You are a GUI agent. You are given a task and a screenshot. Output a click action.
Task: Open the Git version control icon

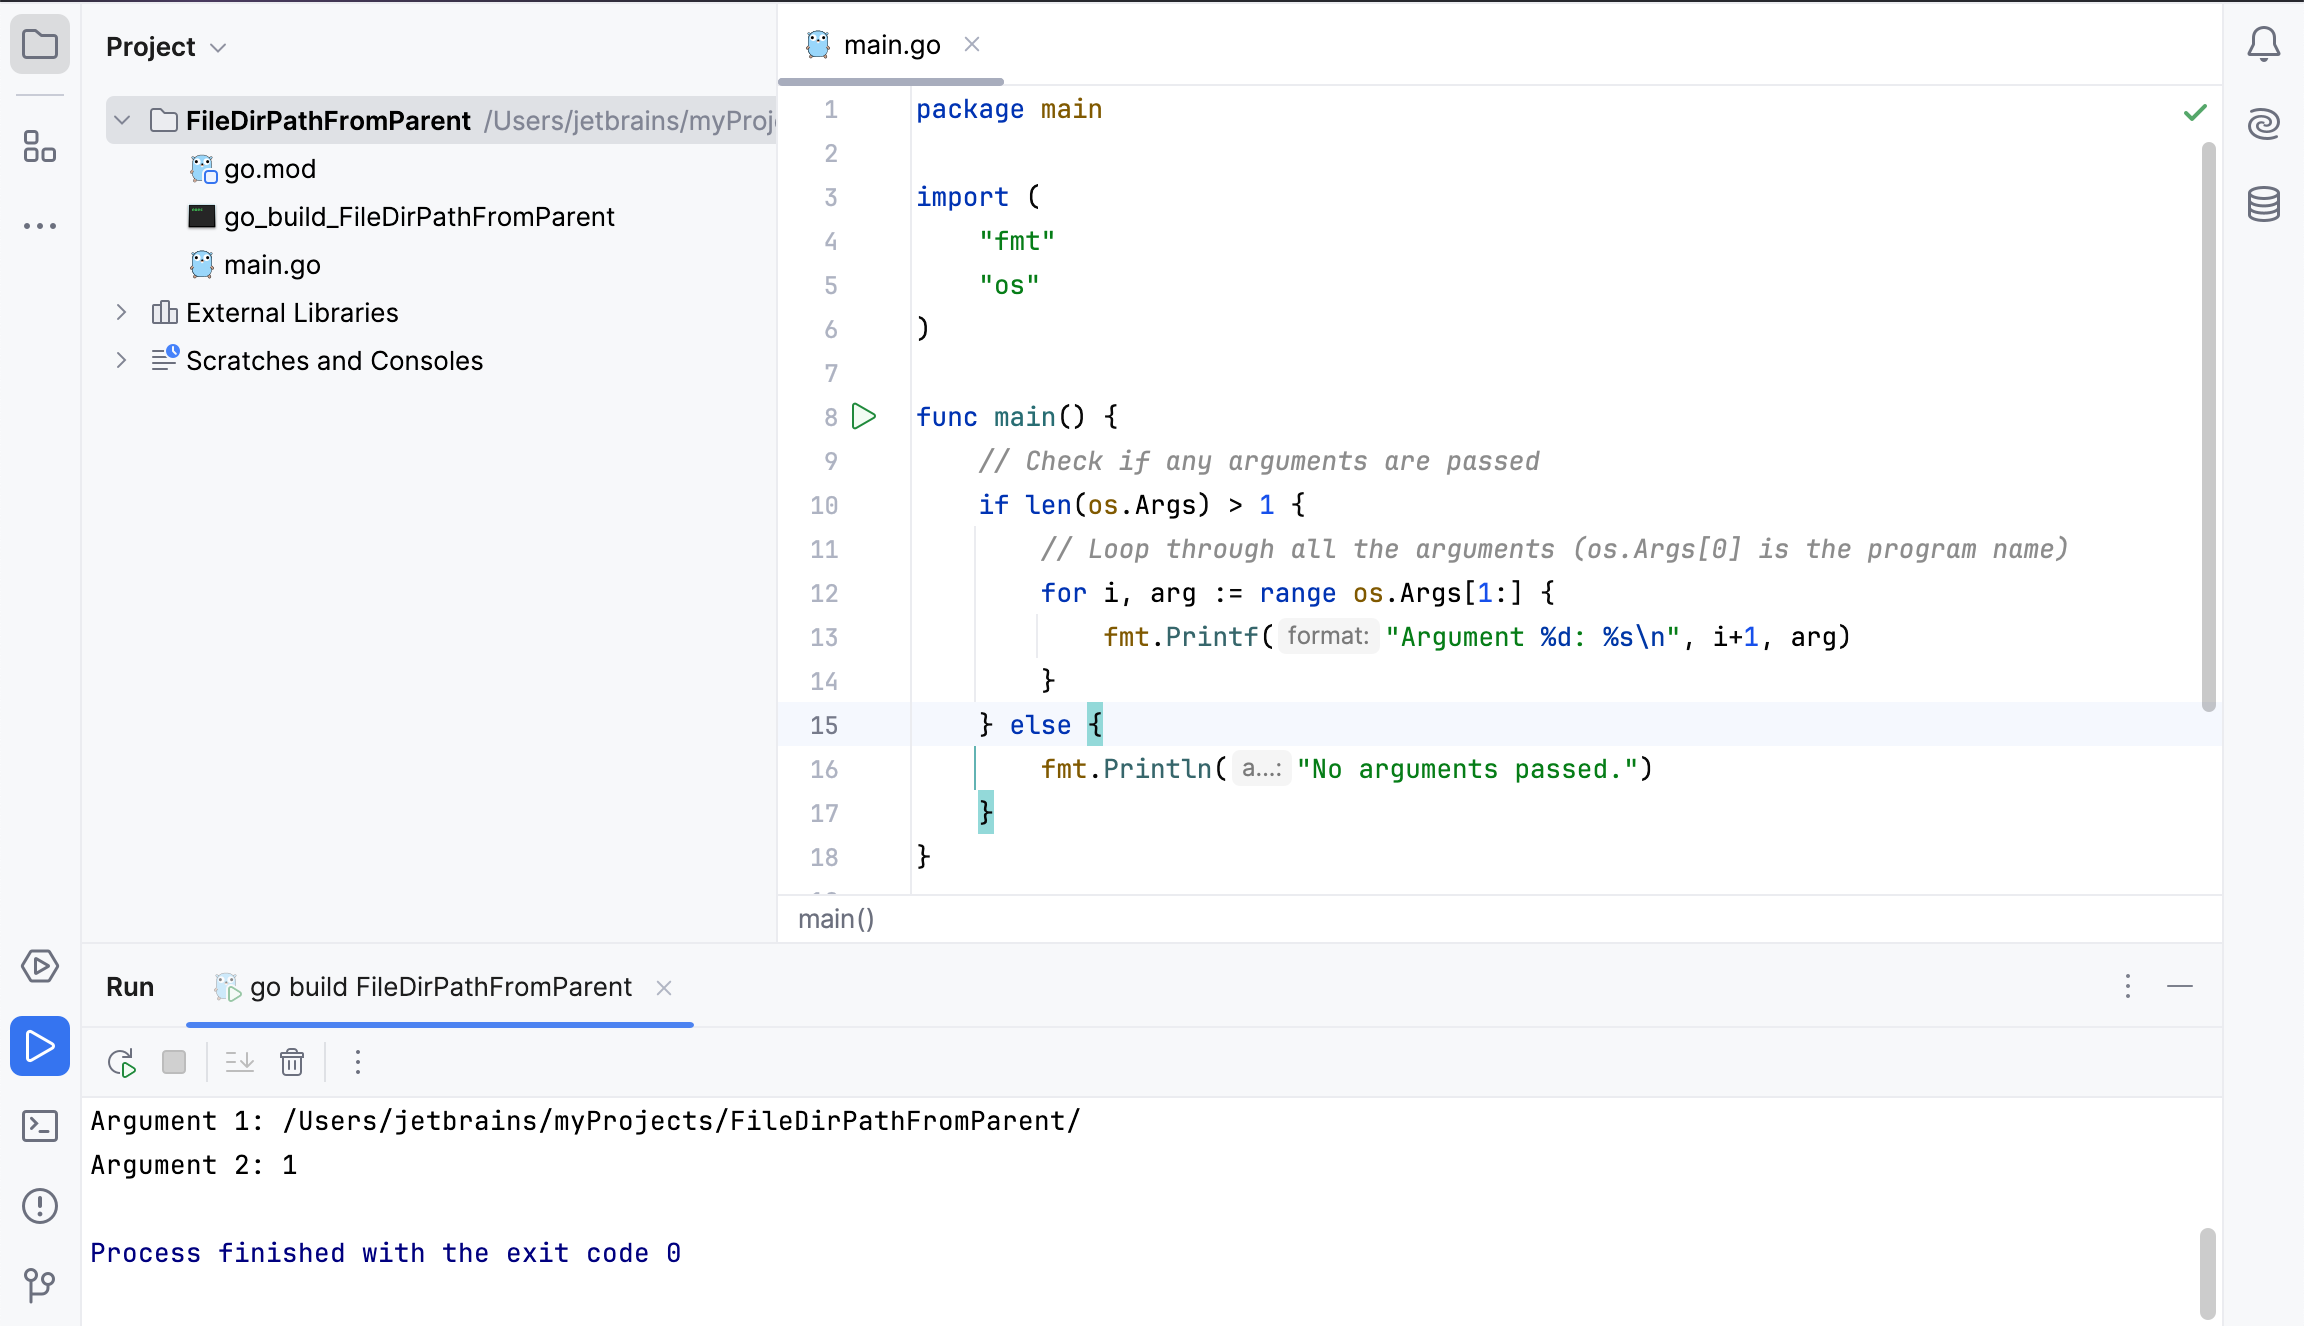(39, 1284)
